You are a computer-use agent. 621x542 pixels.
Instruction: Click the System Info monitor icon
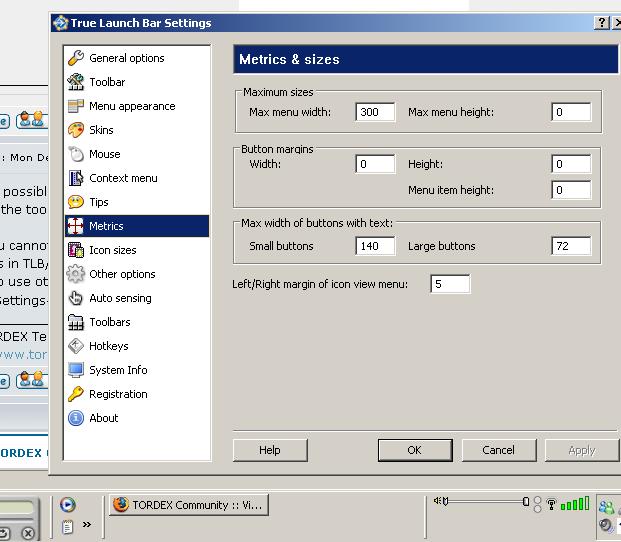click(75, 370)
